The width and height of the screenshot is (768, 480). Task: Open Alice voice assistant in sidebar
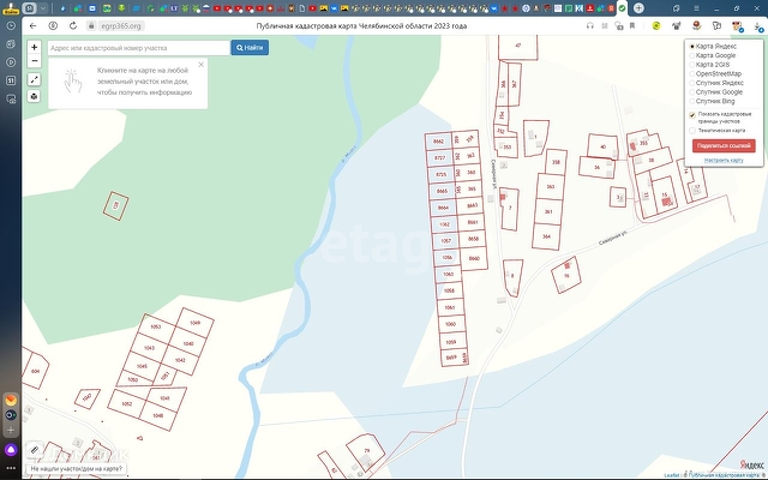click(11, 450)
